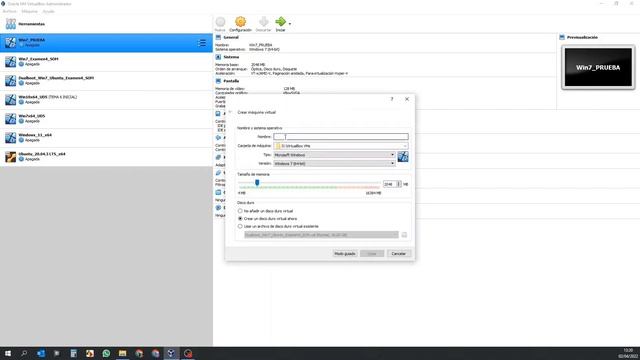Select Win7_Examen4_SOM machine in list

click(106, 62)
